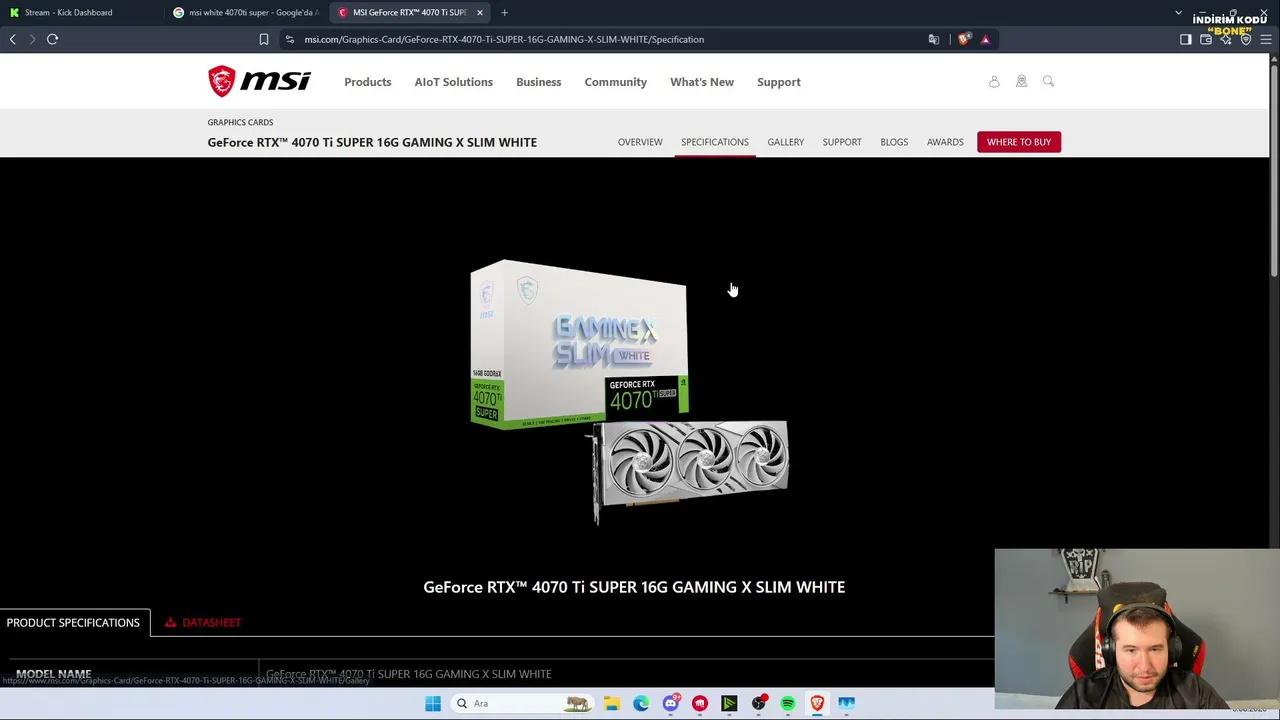Viewport: 1280px width, 720px height.
Task: Click the WHERE TO BUY button
Action: click(1019, 142)
